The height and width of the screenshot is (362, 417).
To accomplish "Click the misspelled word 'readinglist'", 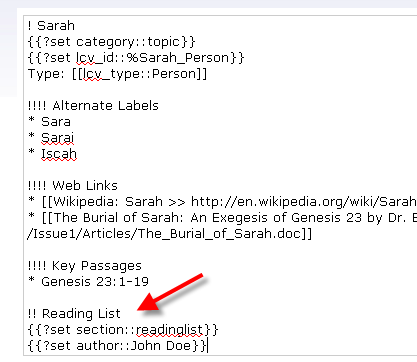I will (169, 330).
